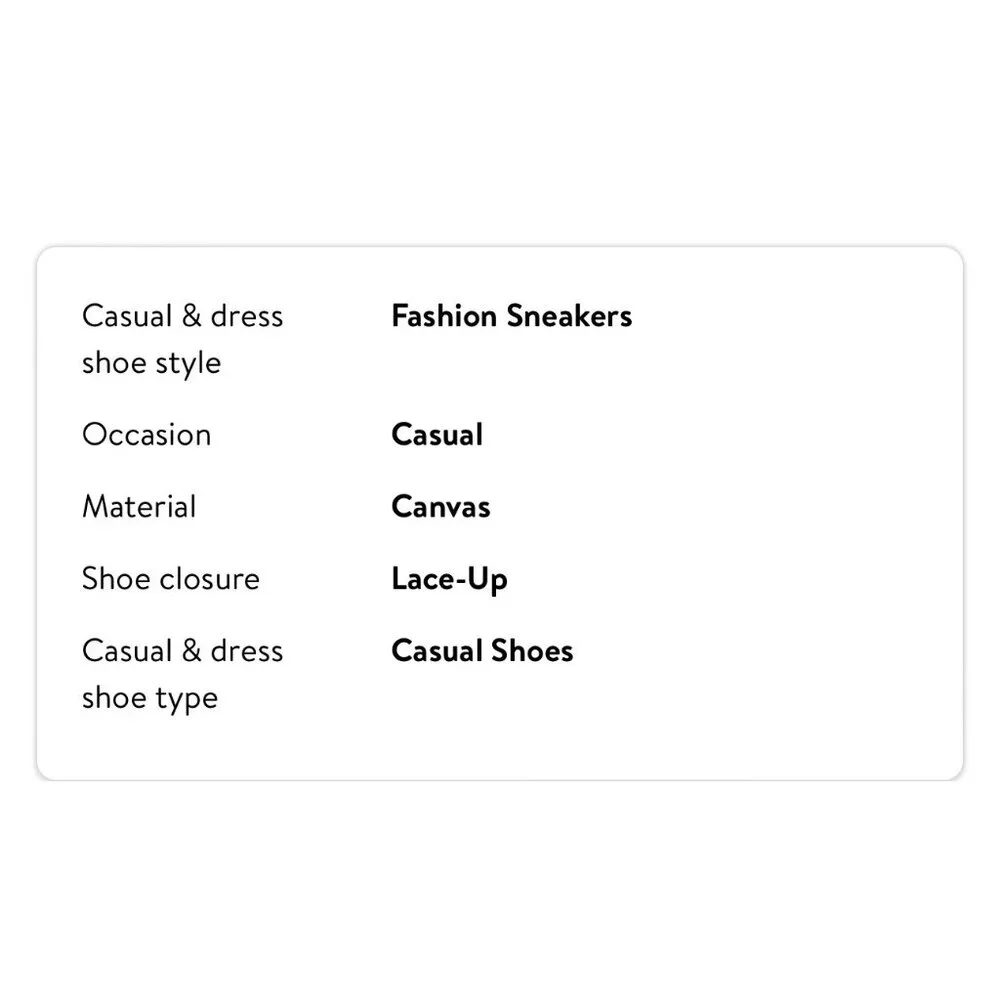Image resolution: width=1000 pixels, height=1000 pixels.
Task: Select the Shoe closure label
Action: point(171,578)
